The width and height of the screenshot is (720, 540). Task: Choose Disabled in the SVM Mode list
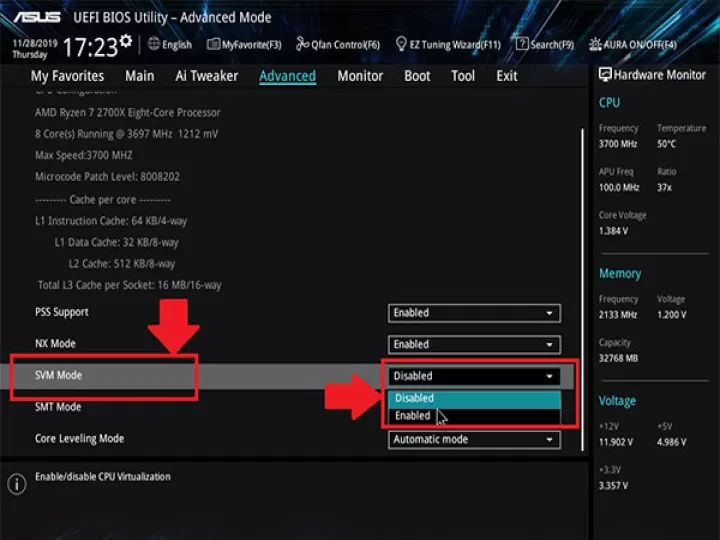pyautogui.click(x=474, y=399)
